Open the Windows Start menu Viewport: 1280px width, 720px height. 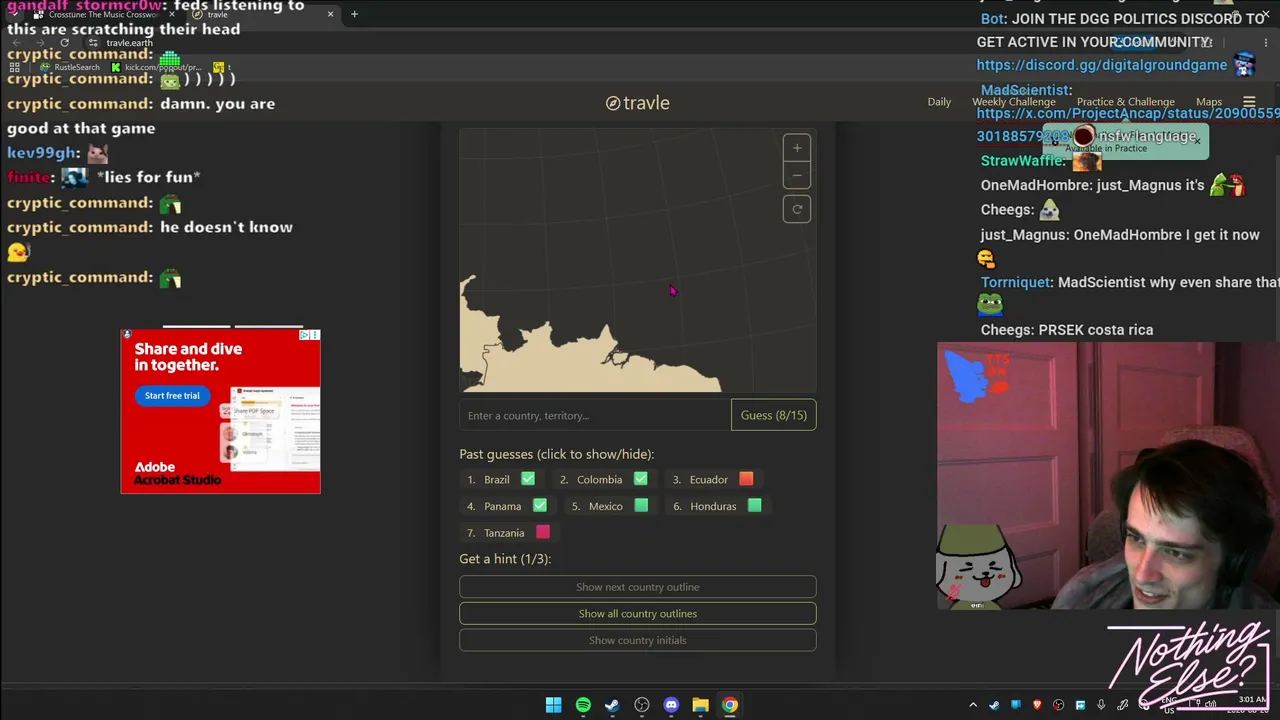click(x=553, y=705)
